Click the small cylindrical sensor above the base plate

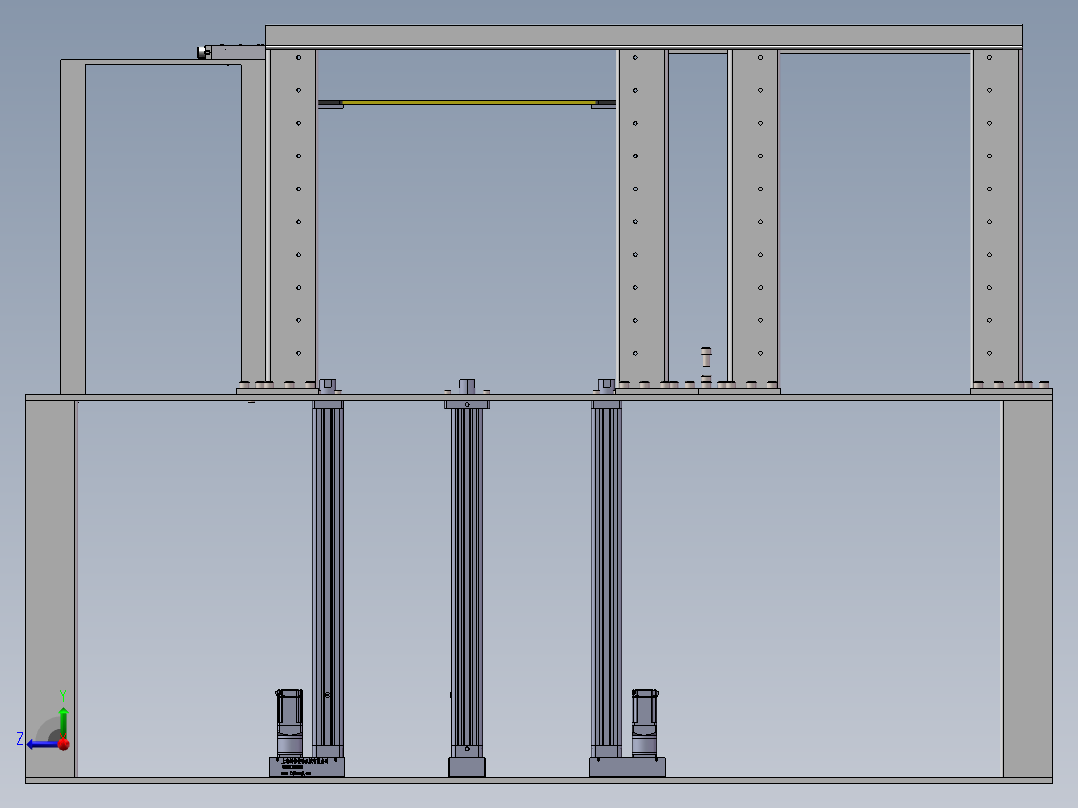pos(704,355)
